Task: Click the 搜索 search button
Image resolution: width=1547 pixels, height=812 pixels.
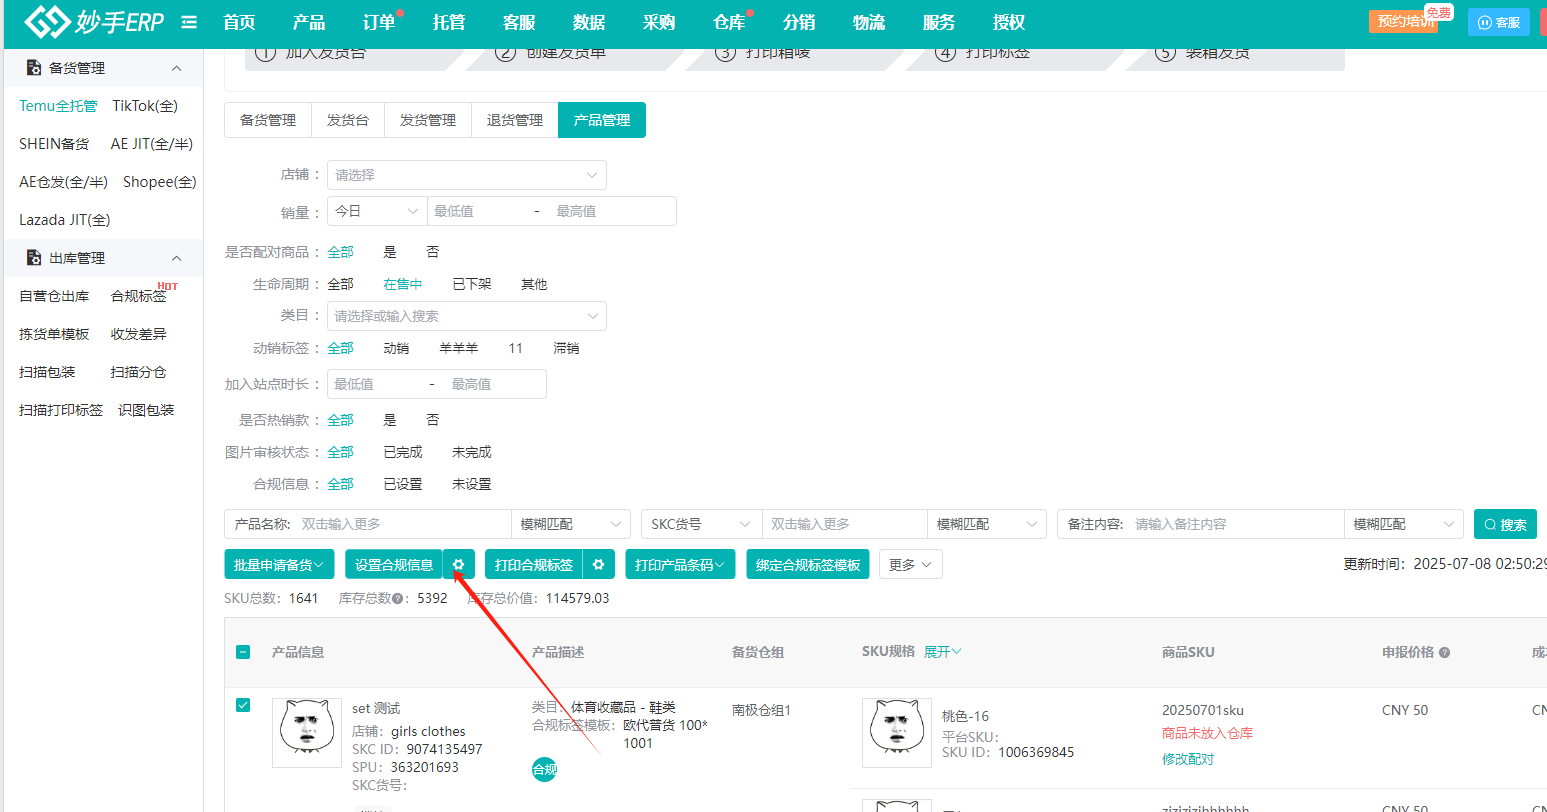Action: coord(1505,523)
